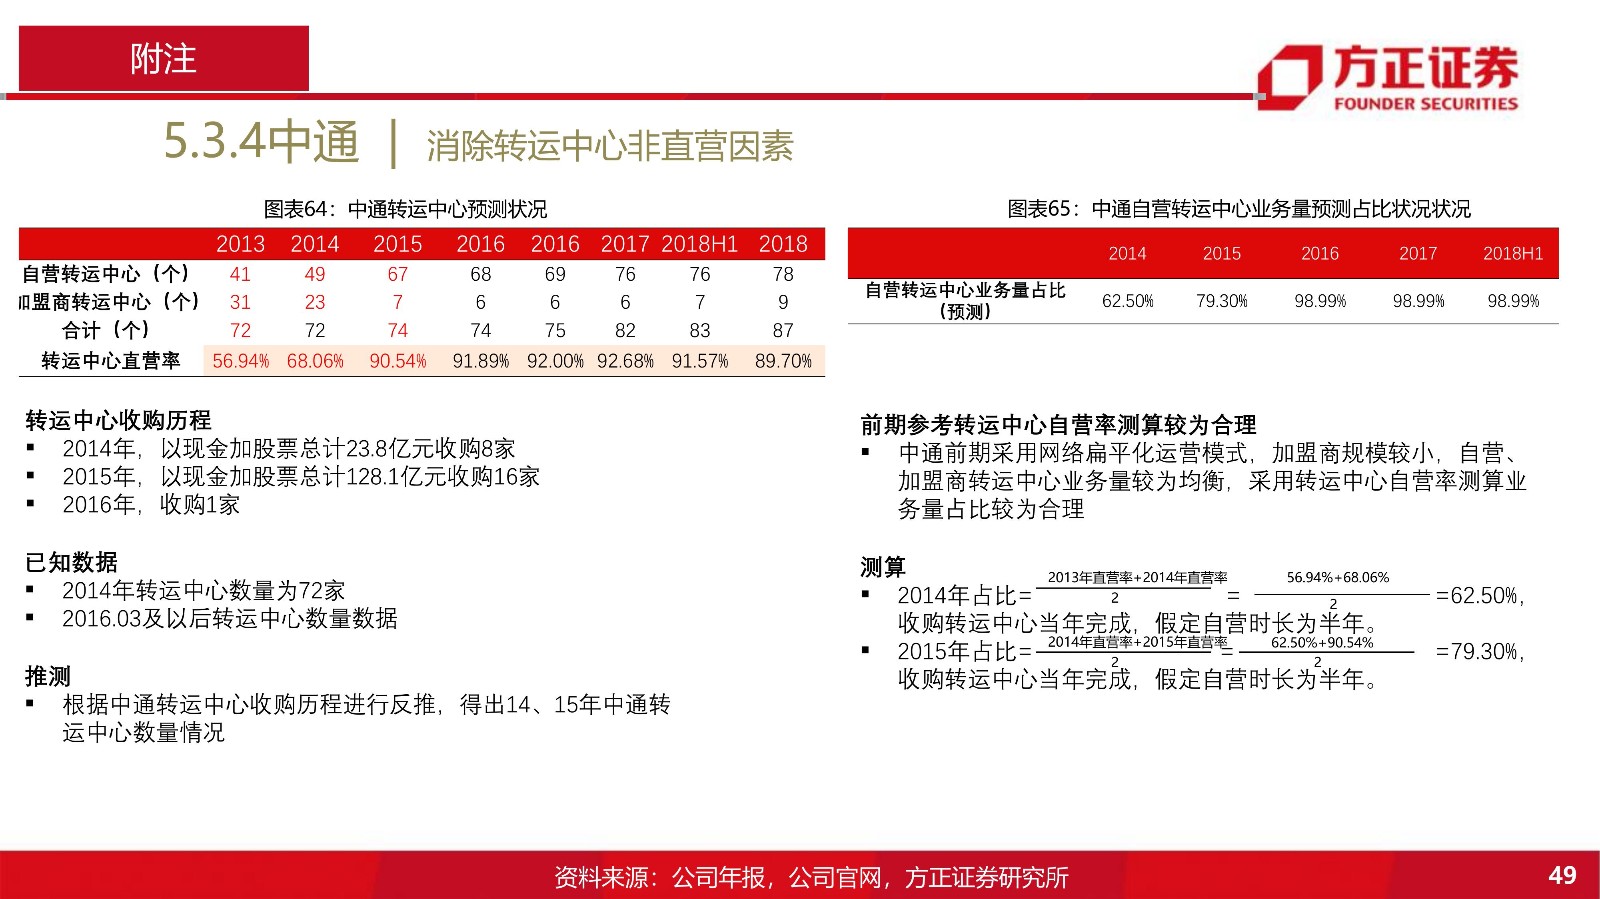Click the Founder Securities logo

coord(1388,77)
